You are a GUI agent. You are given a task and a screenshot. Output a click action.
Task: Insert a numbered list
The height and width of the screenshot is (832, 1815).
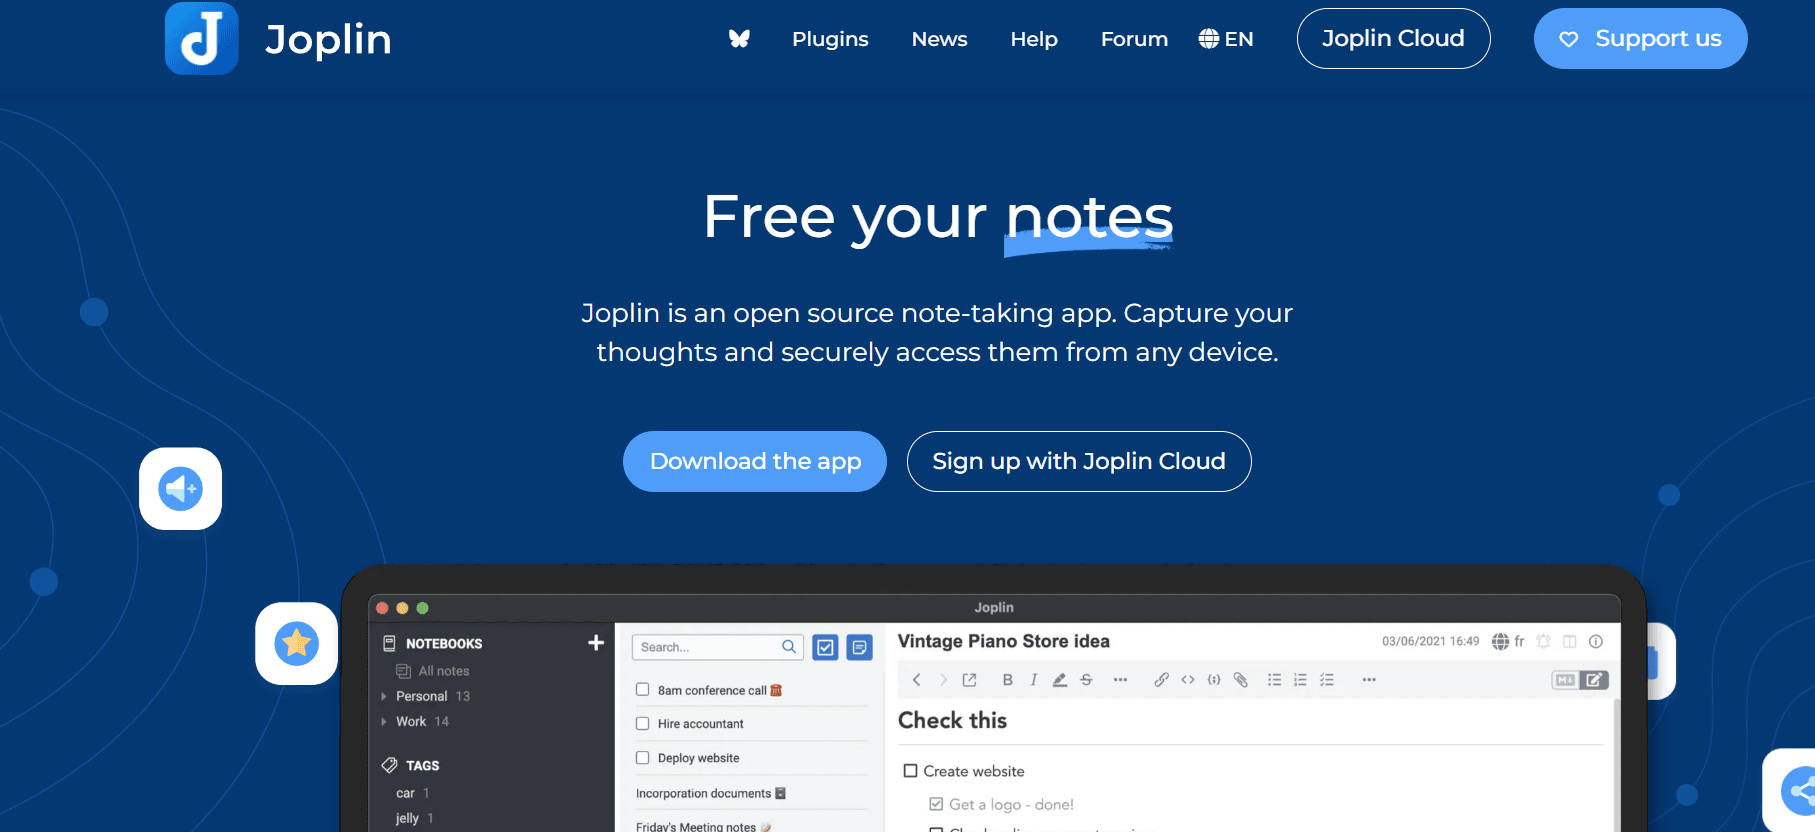(1300, 680)
